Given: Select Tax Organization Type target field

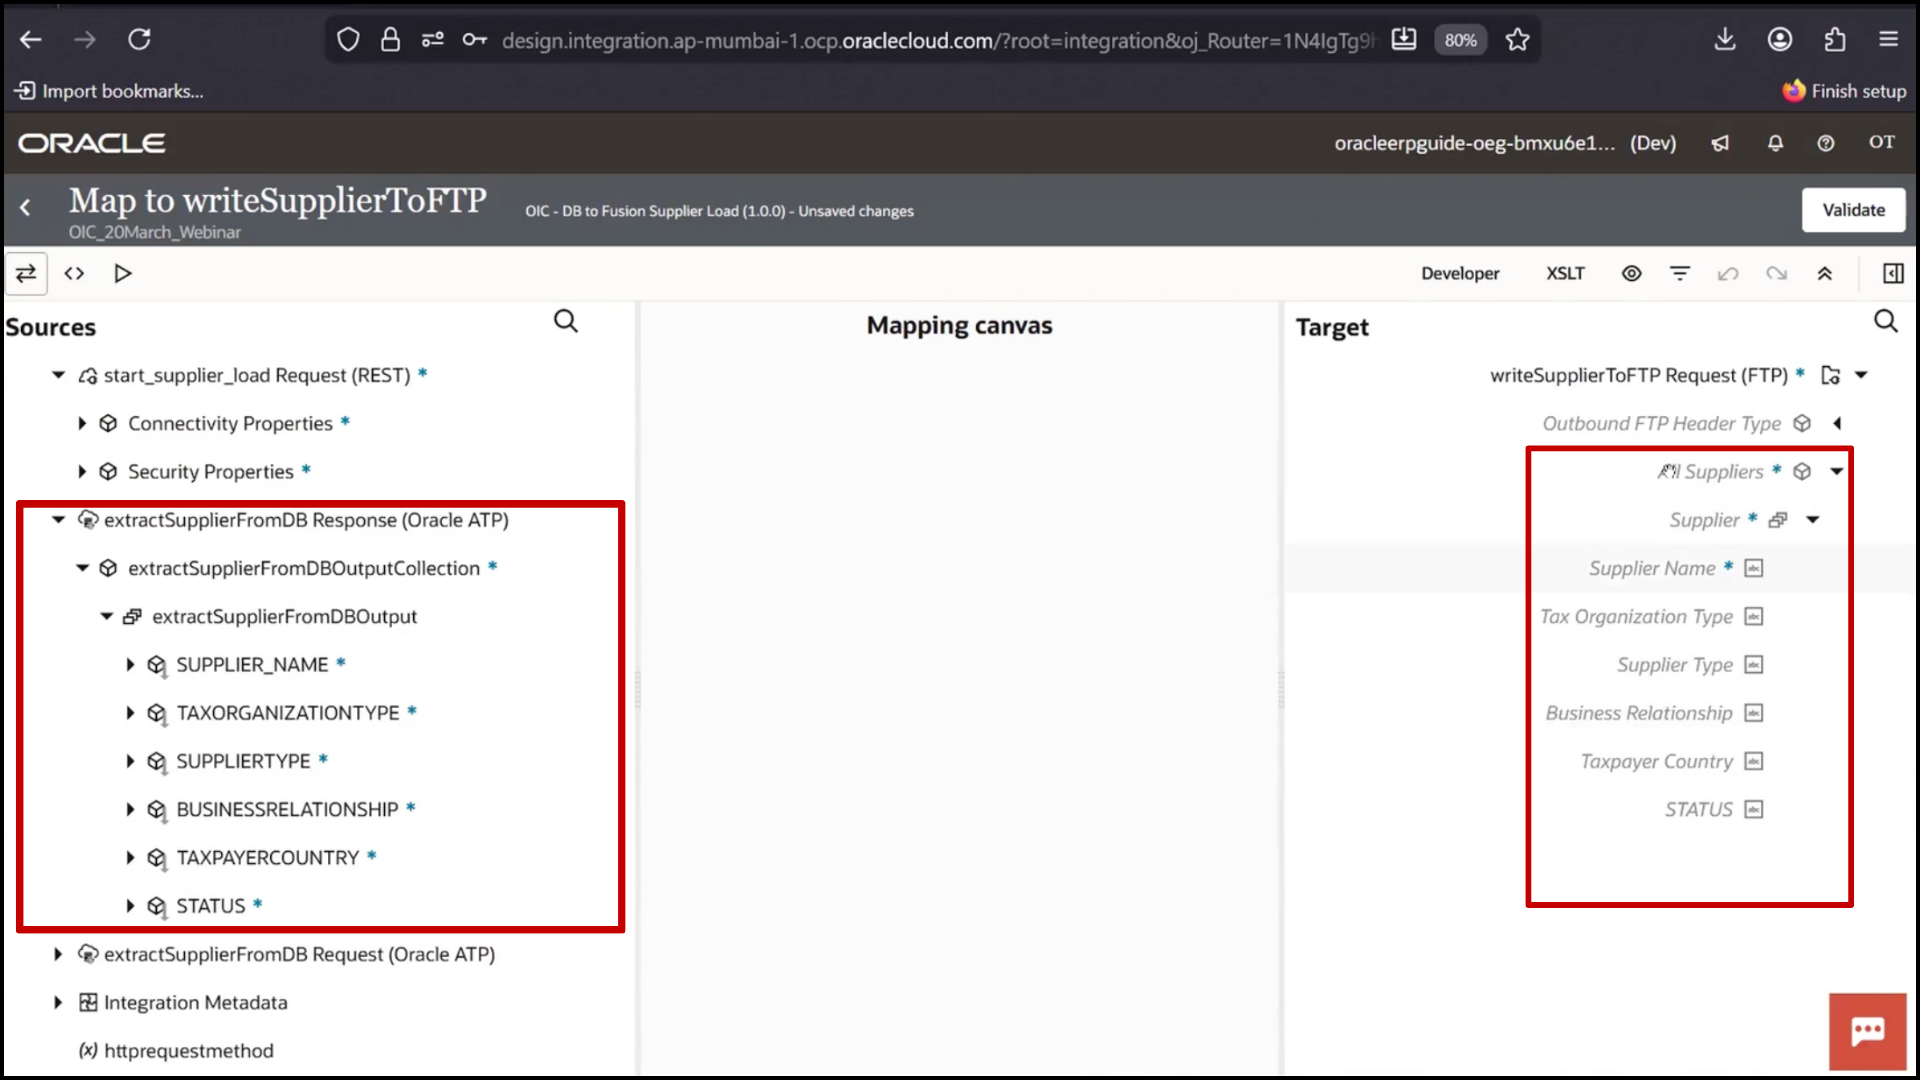Looking at the screenshot, I should pyautogui.click(x=1636, y=616).
